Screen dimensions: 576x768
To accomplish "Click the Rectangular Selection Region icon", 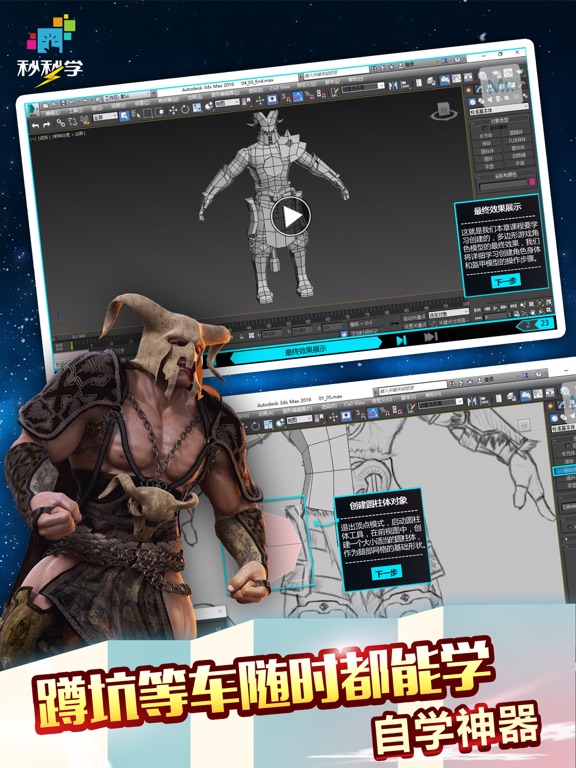I will tap(147, 114).
